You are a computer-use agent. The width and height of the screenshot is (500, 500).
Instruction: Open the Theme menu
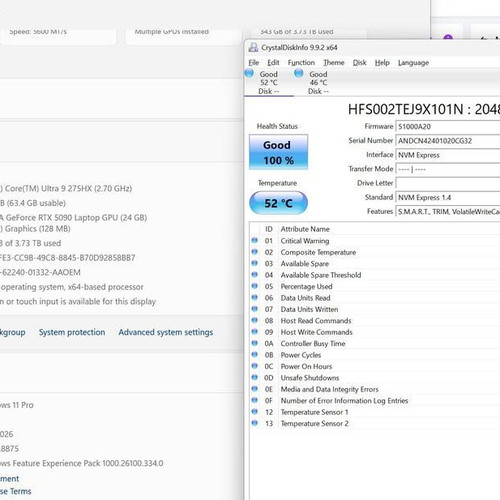pyautogui.click(x=334, y=63)
